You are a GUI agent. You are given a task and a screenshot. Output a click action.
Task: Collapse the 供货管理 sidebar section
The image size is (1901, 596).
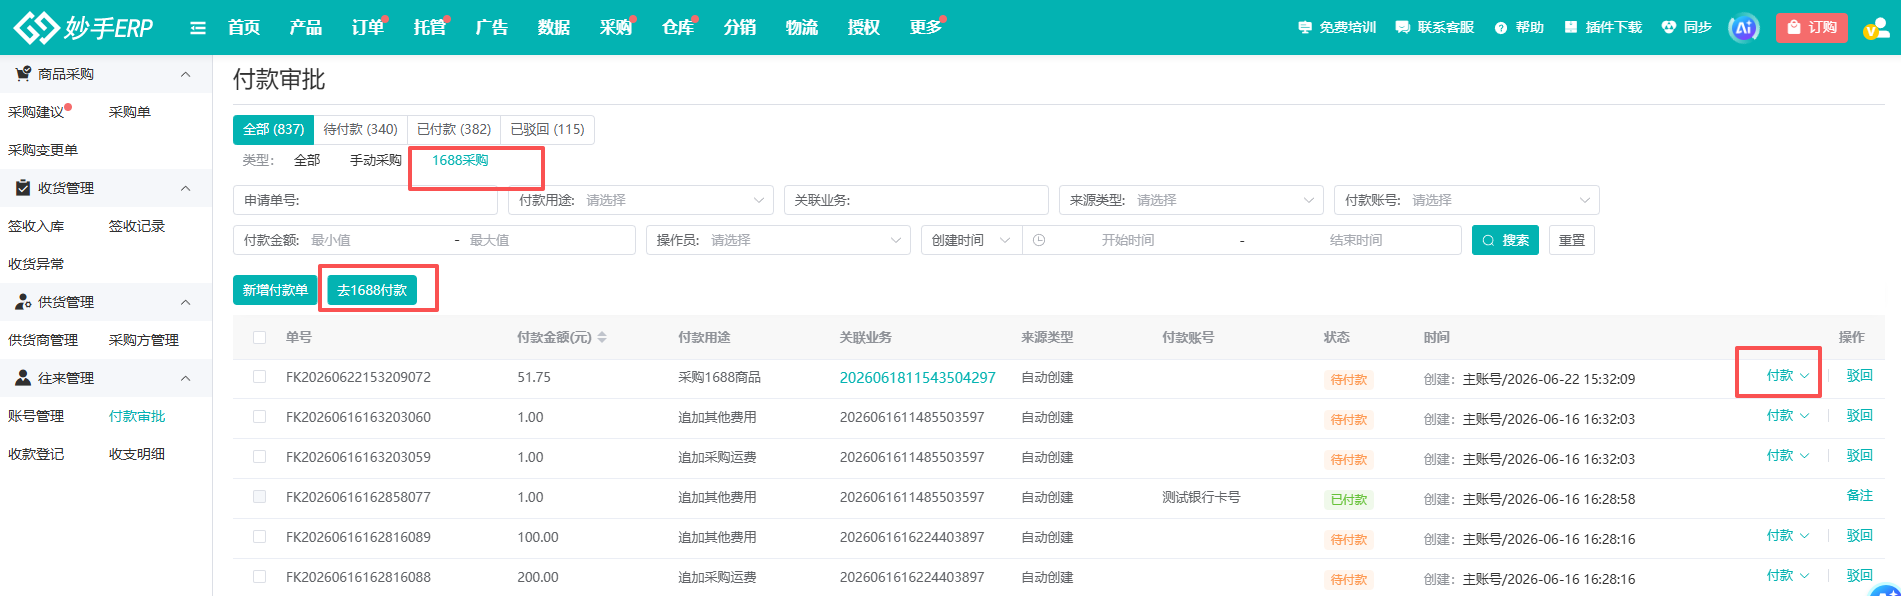point(185,303)
